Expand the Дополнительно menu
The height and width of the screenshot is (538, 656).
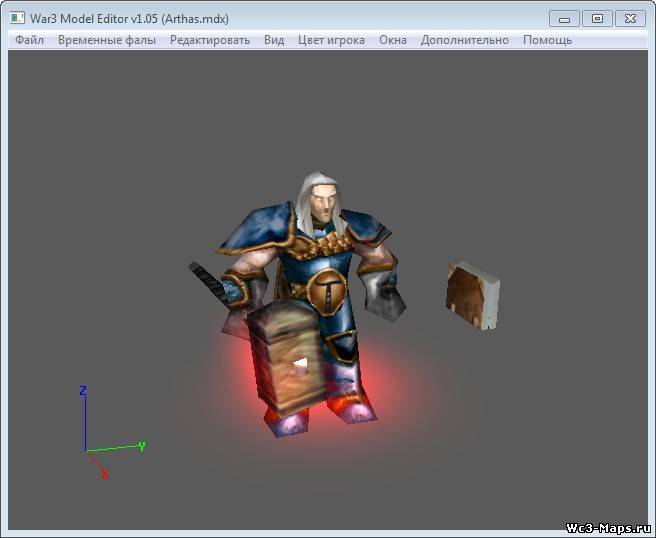pos(464,40)
